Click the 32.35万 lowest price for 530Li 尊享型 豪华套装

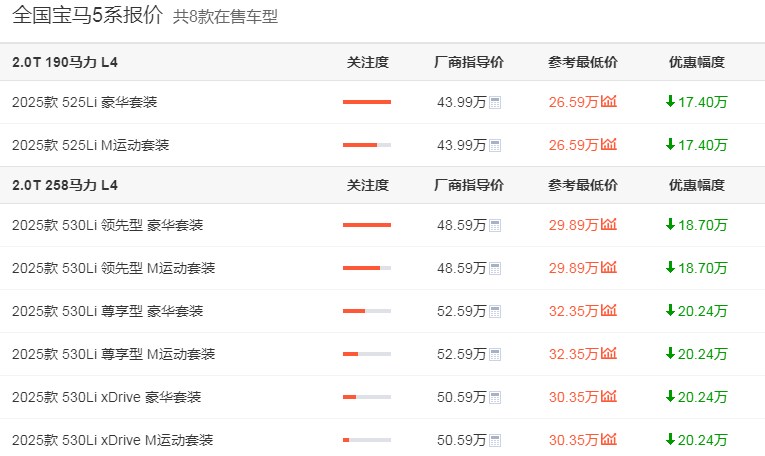pos(573,311)
